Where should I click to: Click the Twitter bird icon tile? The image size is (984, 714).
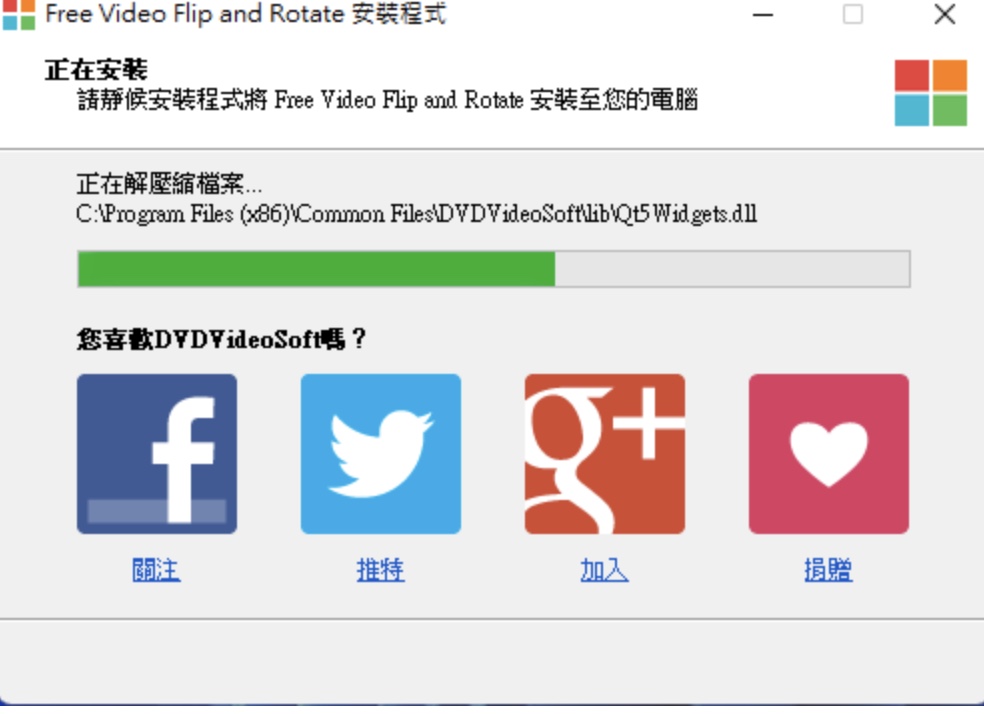point(381,454)
